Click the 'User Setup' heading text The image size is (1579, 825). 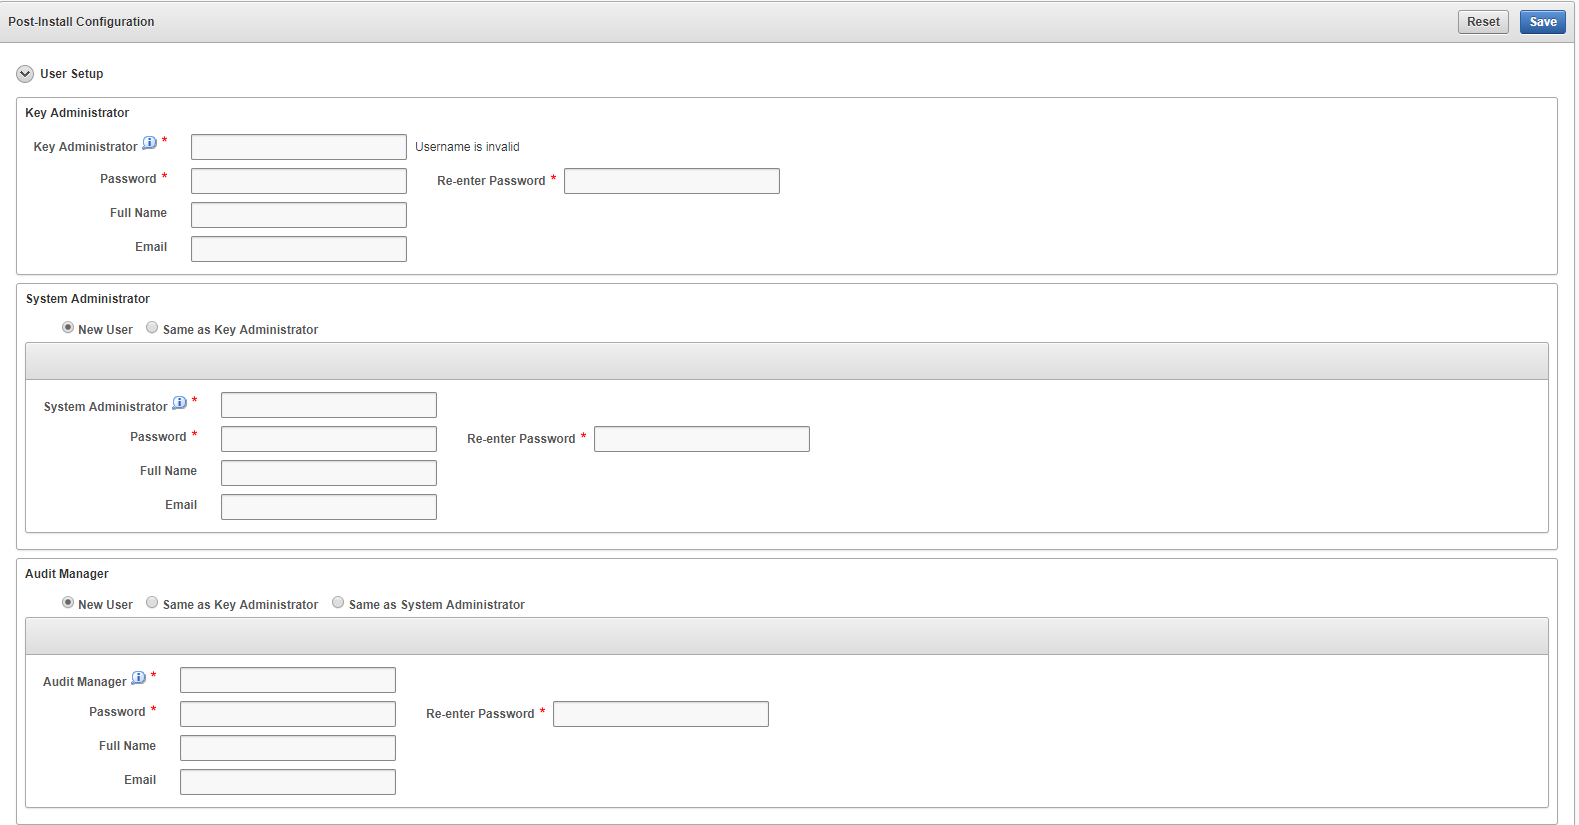click(x=72, y=74)
